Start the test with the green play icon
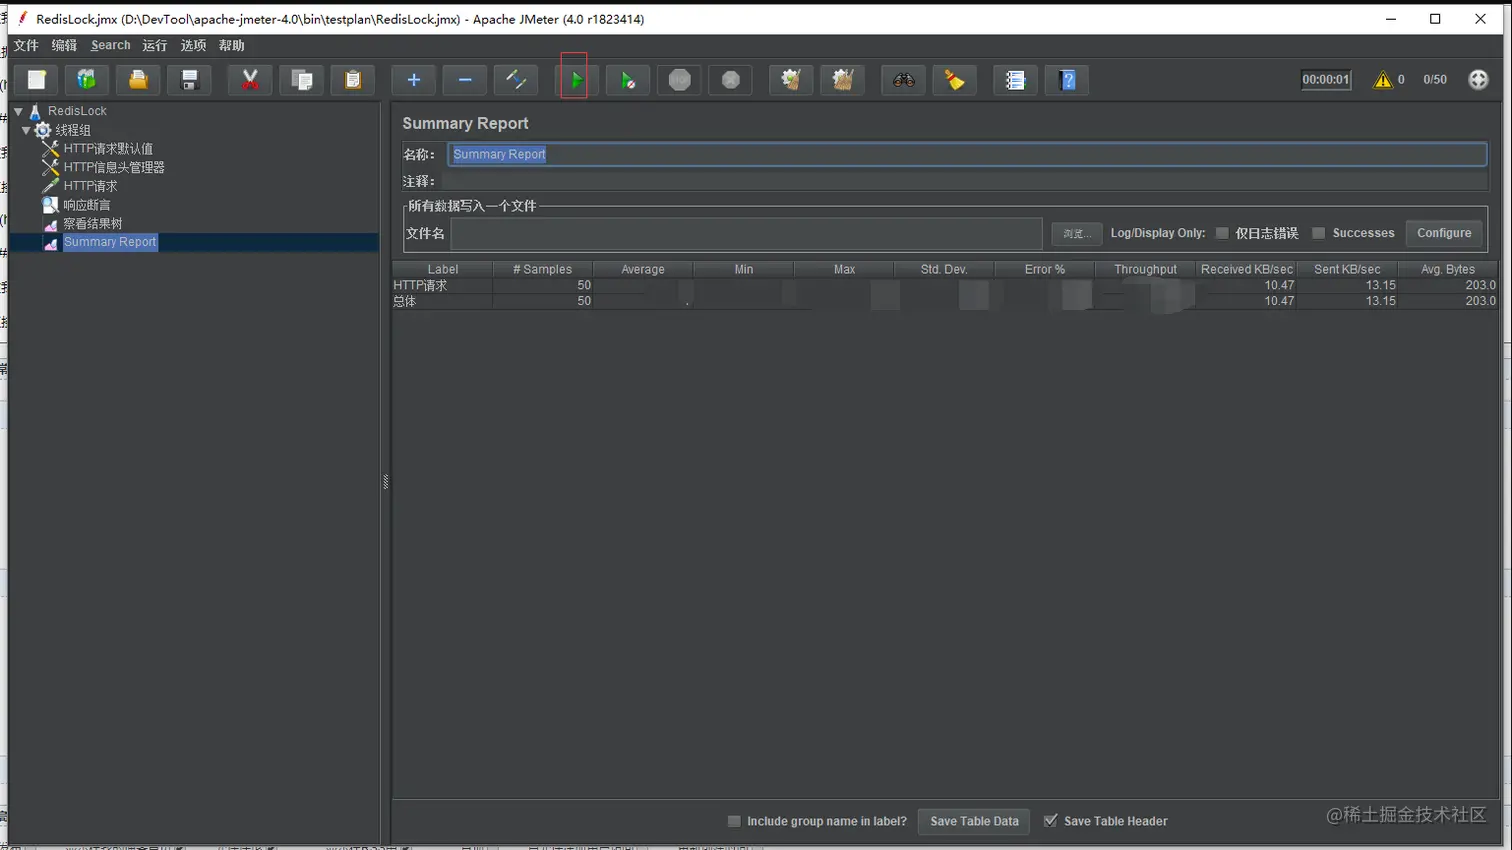Image resolution: width=1512 pixels, height=850 pixels. tap(576, 80)
